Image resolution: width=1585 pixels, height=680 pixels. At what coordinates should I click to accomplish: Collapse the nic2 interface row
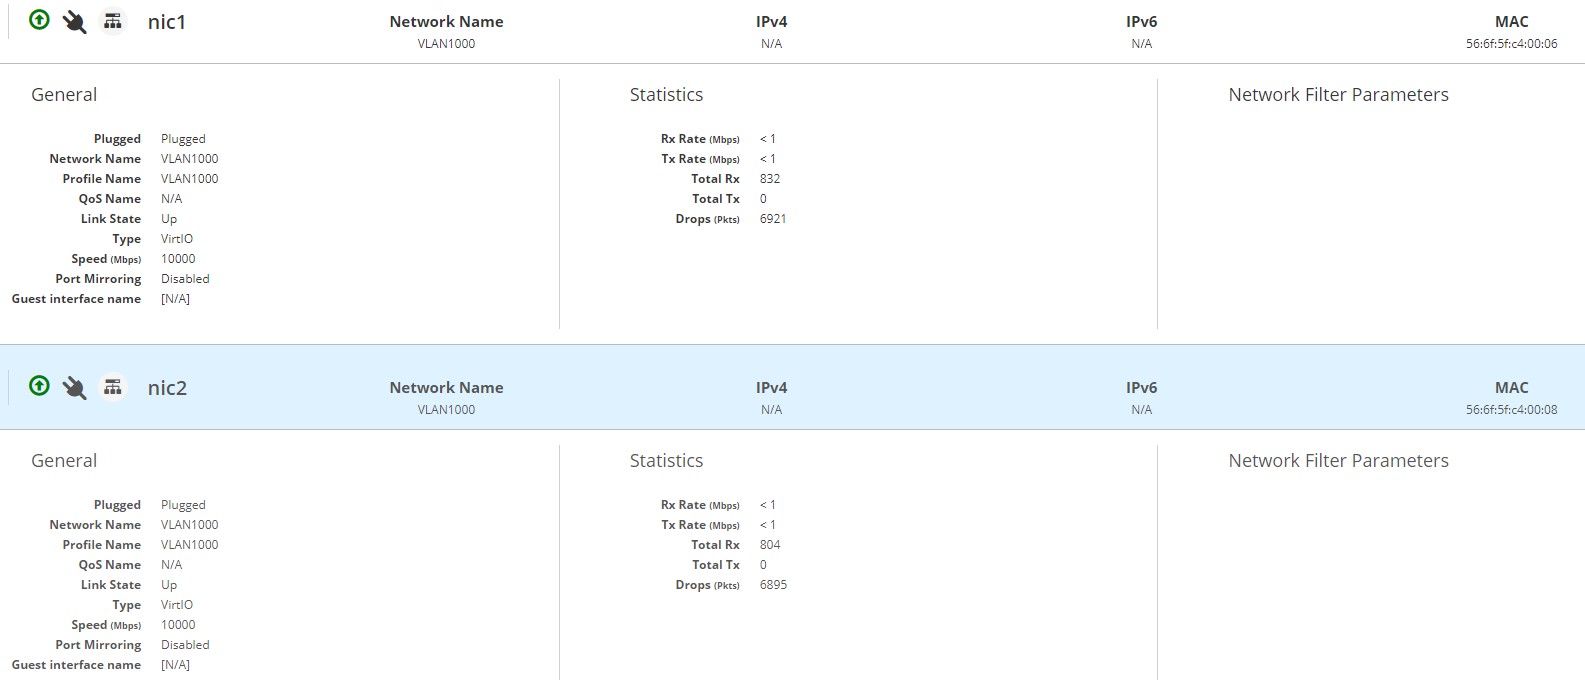[167, 388]
